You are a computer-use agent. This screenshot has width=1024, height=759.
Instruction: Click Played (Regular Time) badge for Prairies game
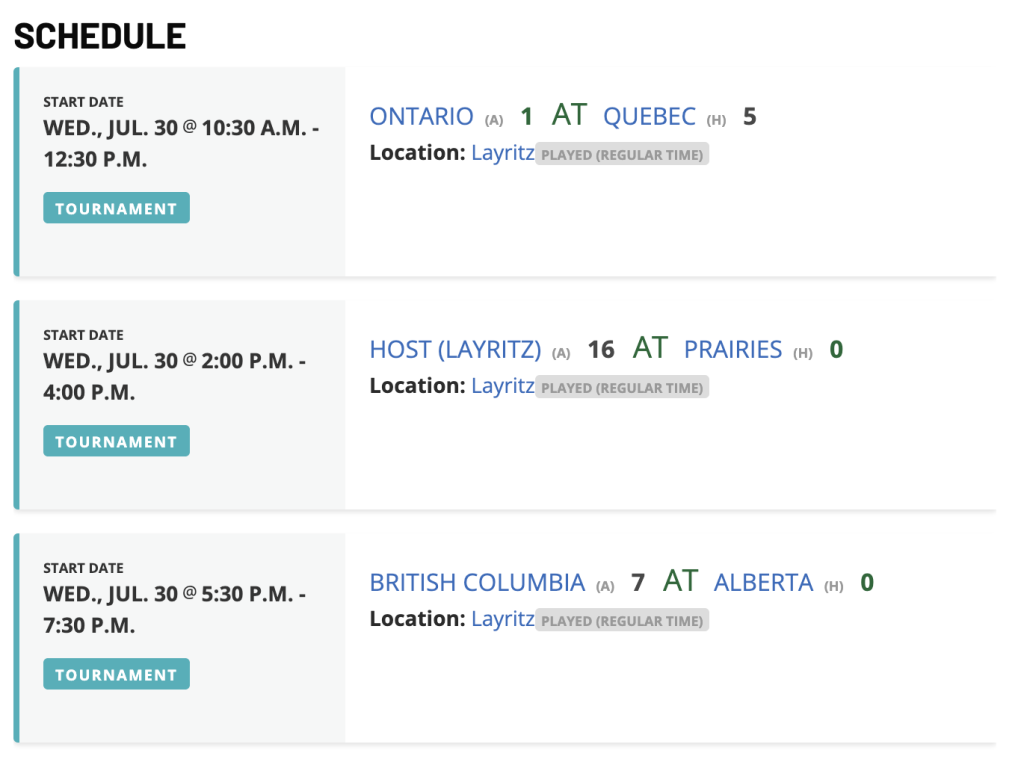[x=622, y=387]
